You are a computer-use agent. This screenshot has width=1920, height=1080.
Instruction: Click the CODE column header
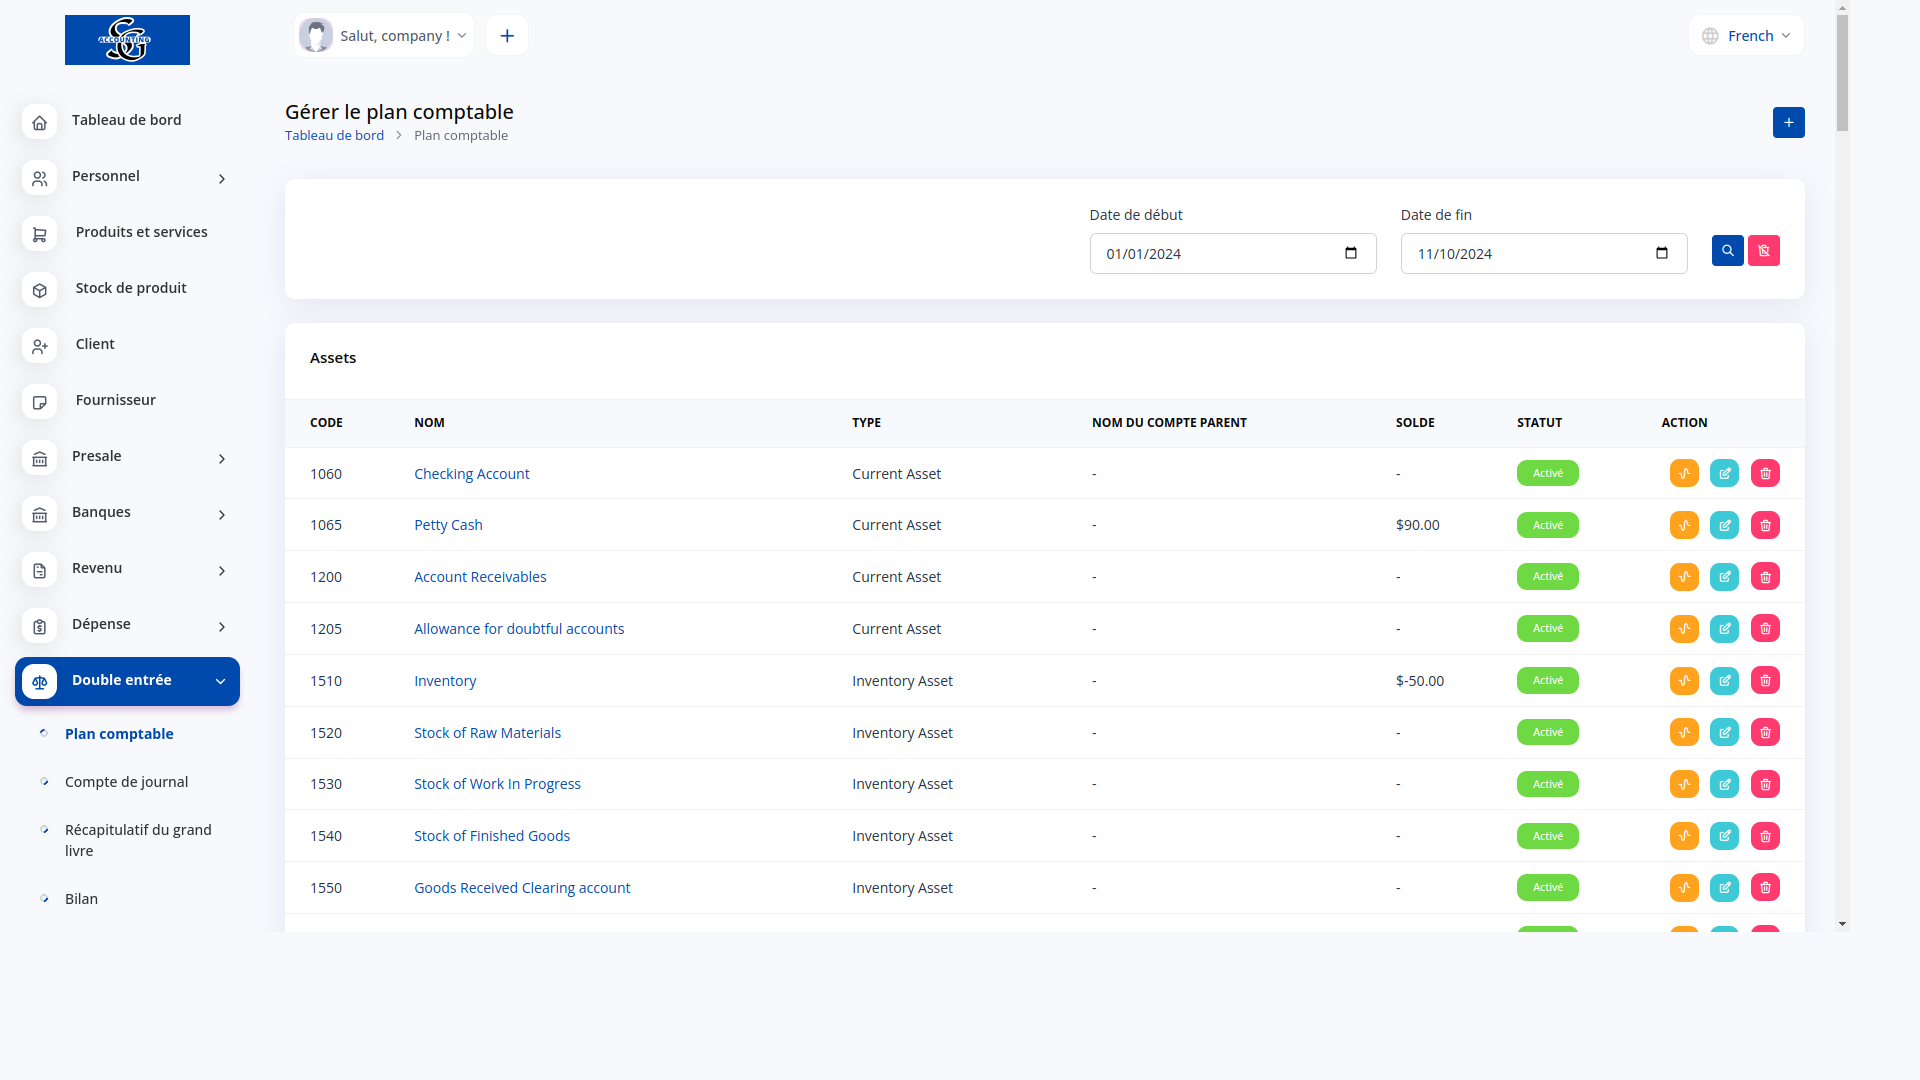[x=326, y=423]
